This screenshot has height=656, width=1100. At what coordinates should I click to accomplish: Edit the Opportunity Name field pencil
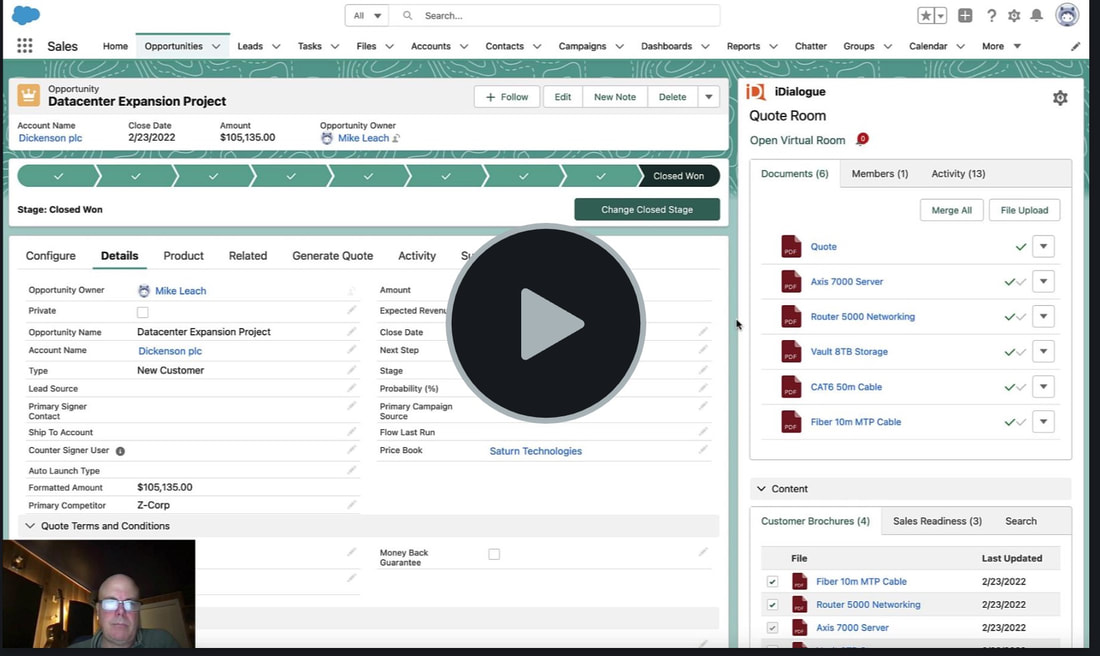pyautogui.click(x=351, y=331)
